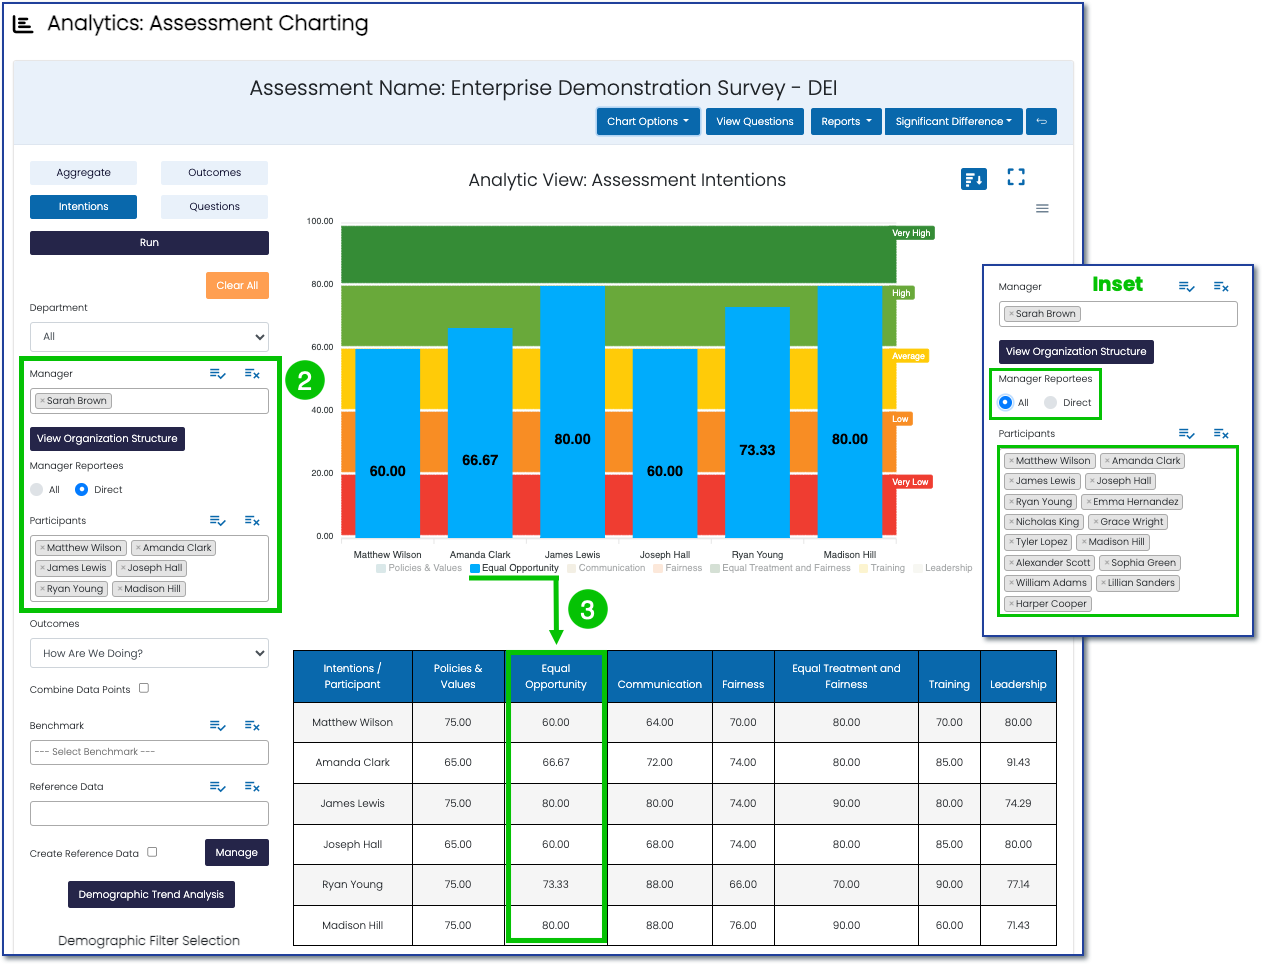The width and height of the screenshot is (1283, 964).
Task: Clear Reference Data selections icon
Action: 252,787
